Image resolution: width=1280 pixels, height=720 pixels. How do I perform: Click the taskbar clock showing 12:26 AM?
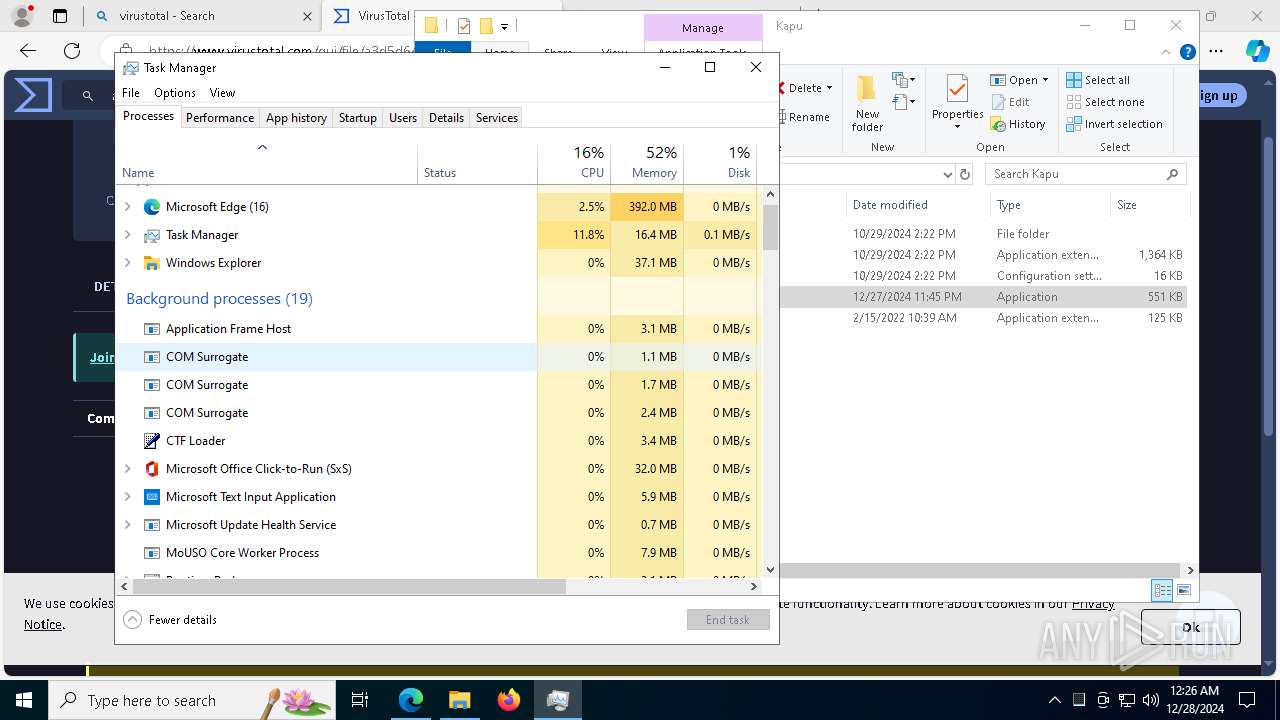click(1195, 700)
